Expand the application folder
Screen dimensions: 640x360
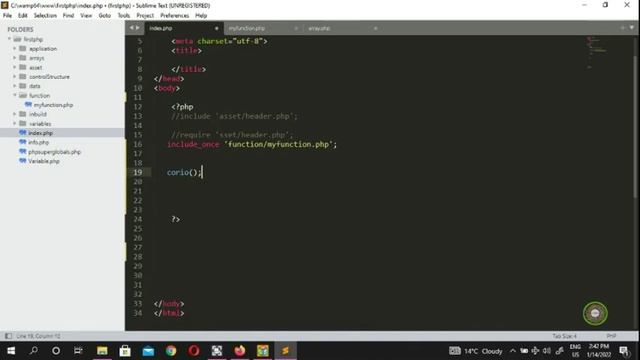click(x=15, y=49)
